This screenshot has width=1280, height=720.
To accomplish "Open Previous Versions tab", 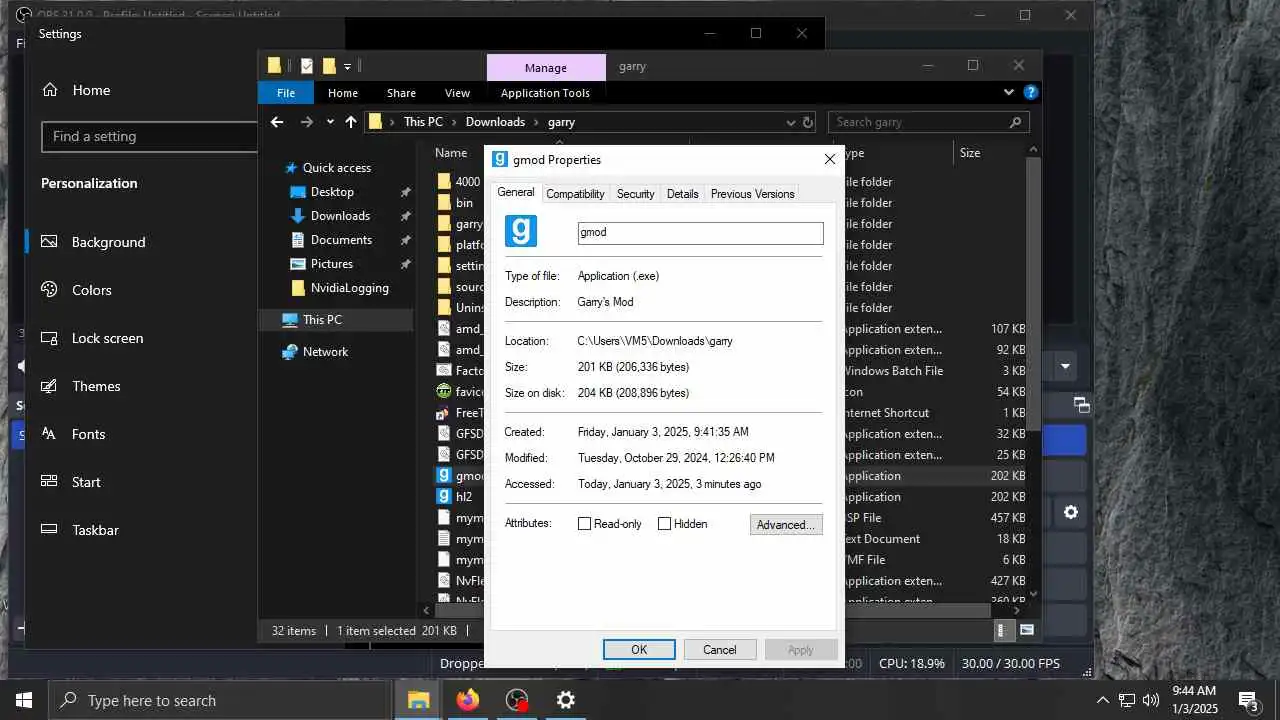I will (x=752, y=194).
